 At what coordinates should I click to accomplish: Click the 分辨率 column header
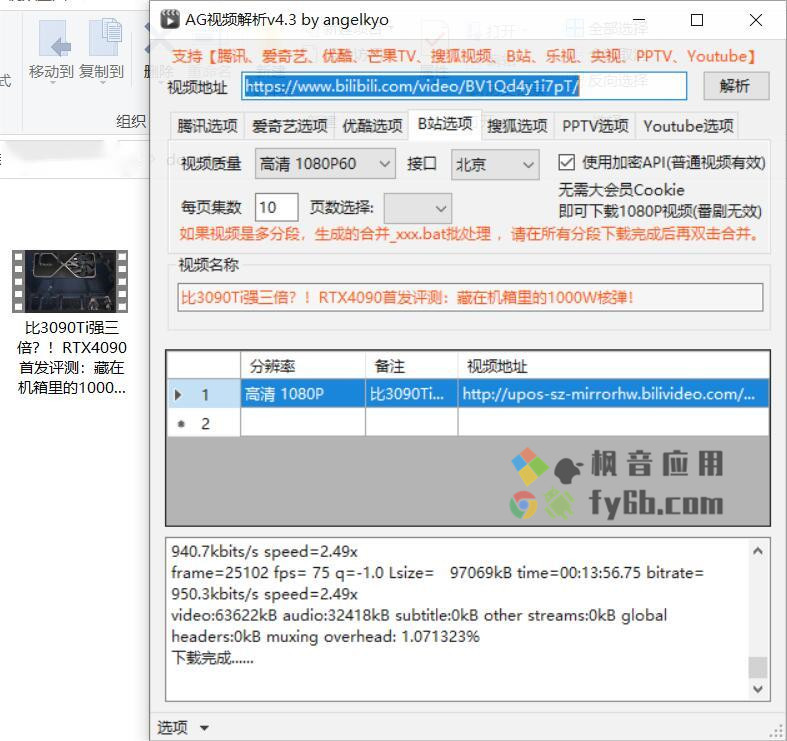pos(303,366)
